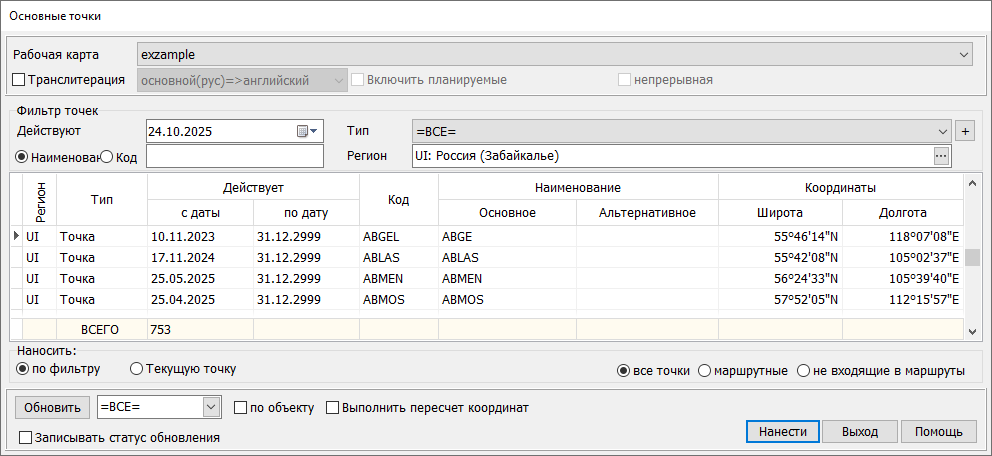The image size is (992, 456).
Task: Check the по объекту option
Action: click(240, 407)
